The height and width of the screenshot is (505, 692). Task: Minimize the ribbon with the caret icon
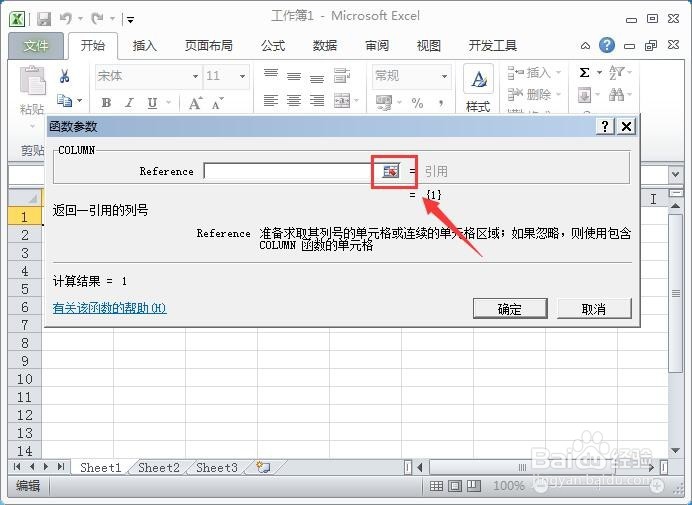tap(585, 45)
